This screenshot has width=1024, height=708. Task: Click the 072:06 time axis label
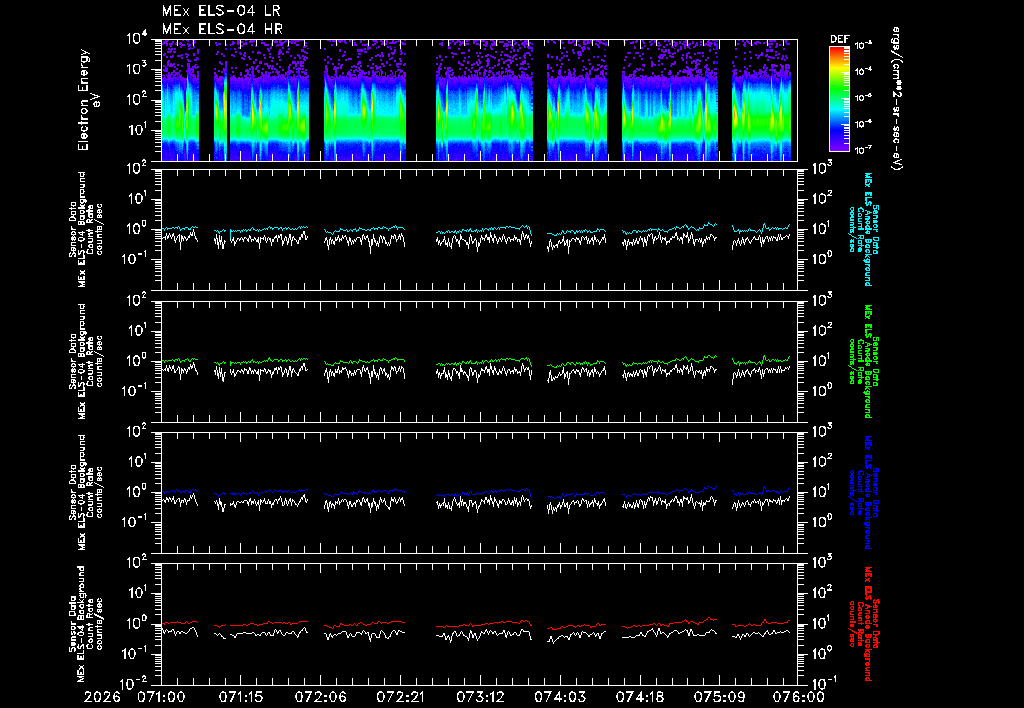coord(321,697)
